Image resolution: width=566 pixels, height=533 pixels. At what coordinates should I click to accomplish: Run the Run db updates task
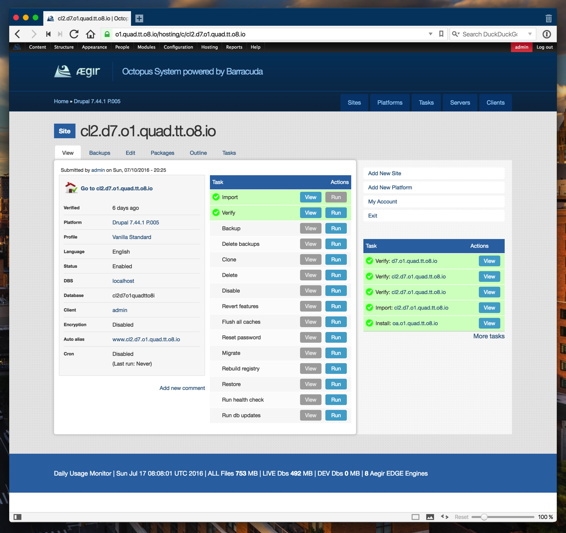(336, 415)
